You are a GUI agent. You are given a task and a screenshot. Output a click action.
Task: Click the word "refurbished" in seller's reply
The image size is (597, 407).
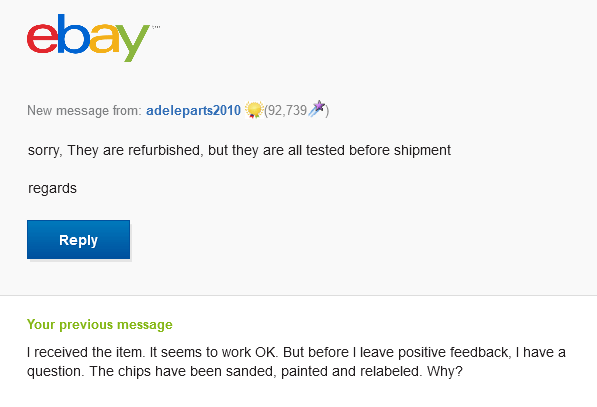click(166, 150)
